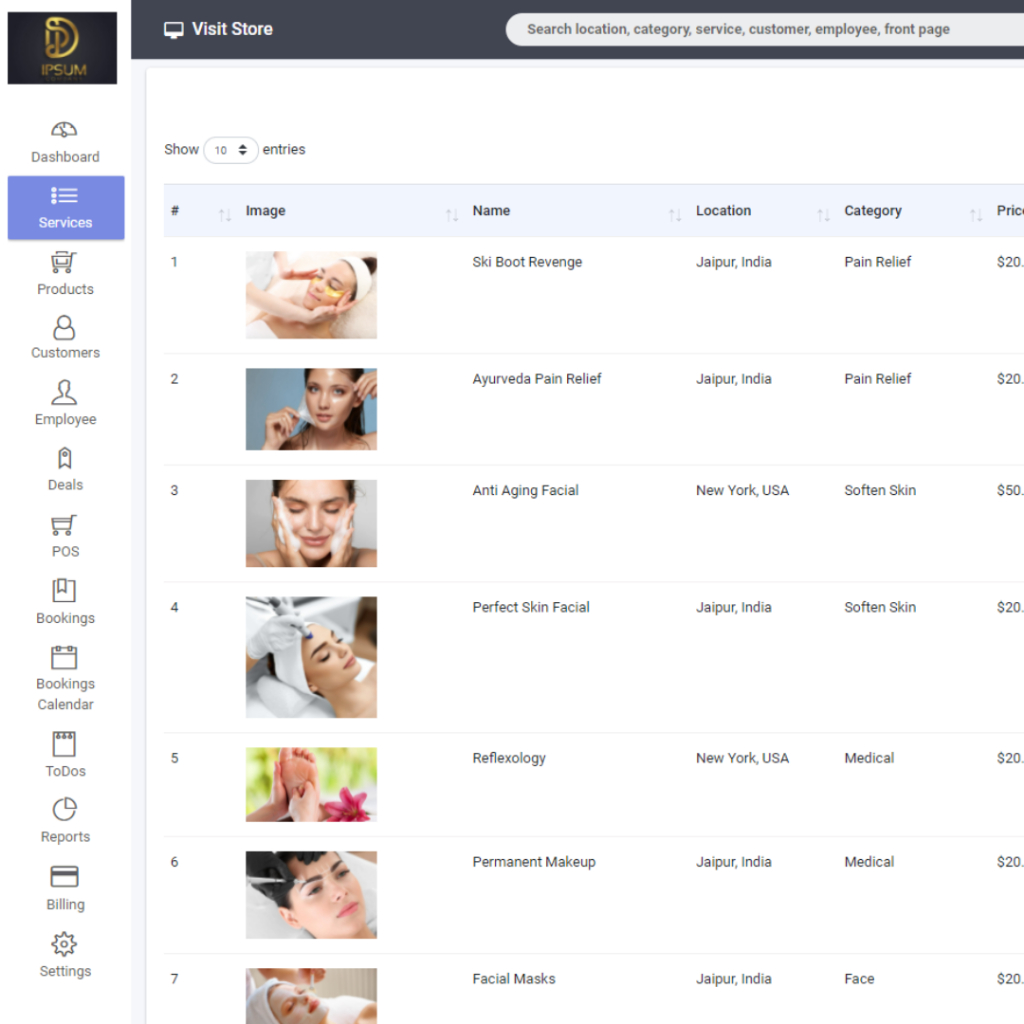Sort table by Location column header
The image size is (1024, 1024).
tap(723, 211)
